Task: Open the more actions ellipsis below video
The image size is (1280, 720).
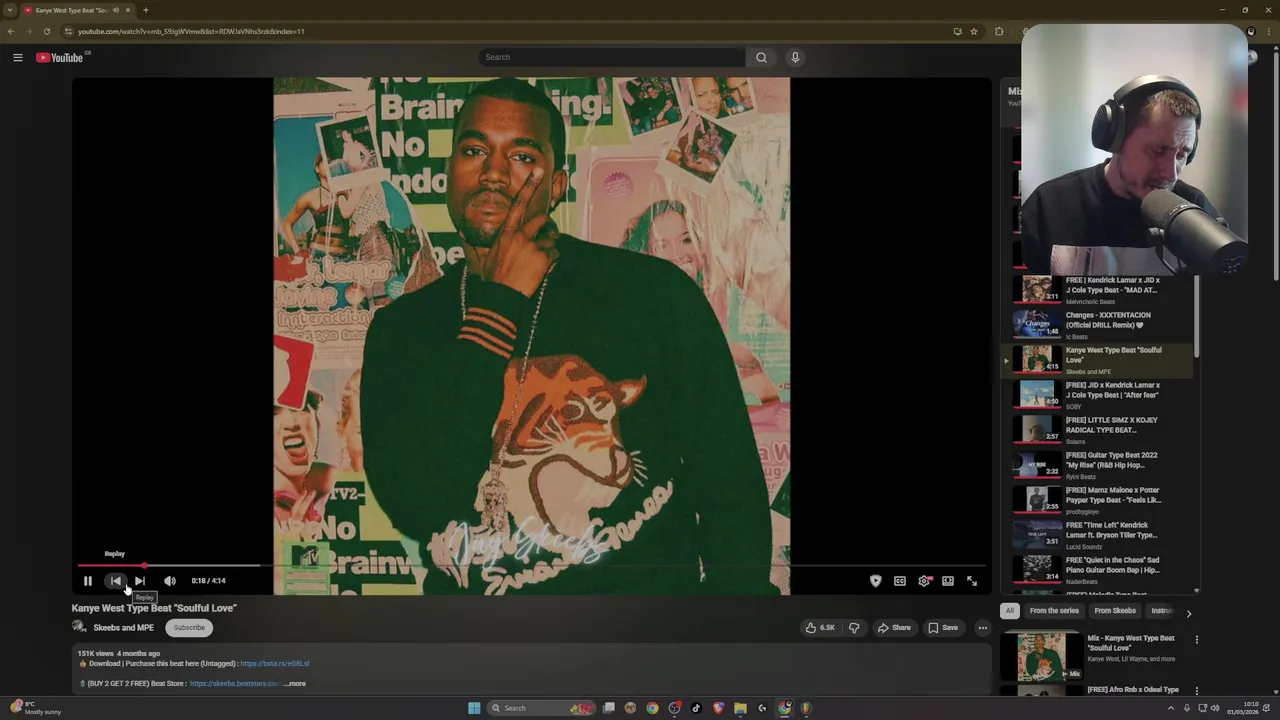Action: tap(983, 628)
